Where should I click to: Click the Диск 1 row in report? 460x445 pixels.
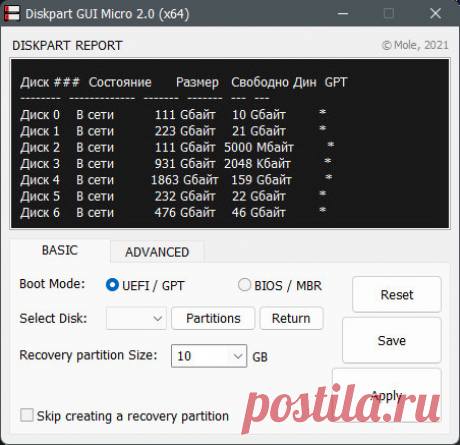click(x=173, y=131)
